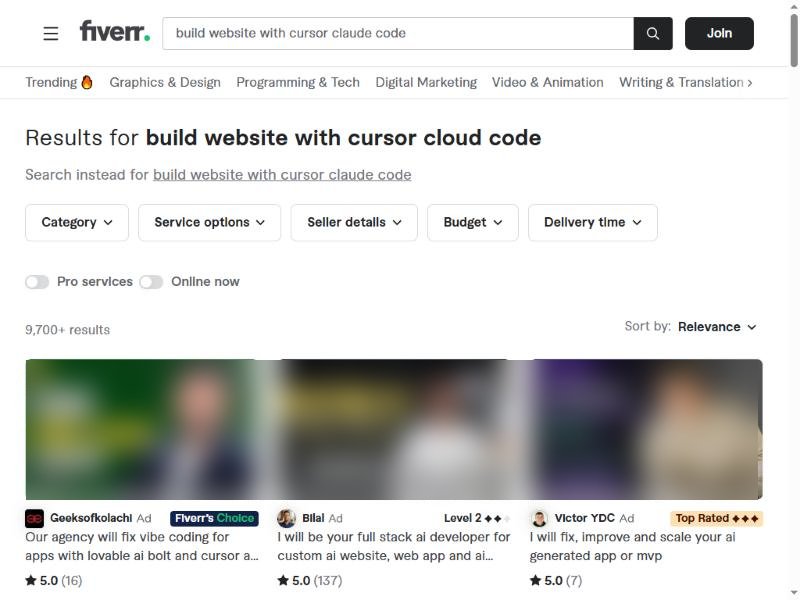The image size is (800, 600).
Task: Click the right arrow of category bar
Action: [x=749, y=83]
